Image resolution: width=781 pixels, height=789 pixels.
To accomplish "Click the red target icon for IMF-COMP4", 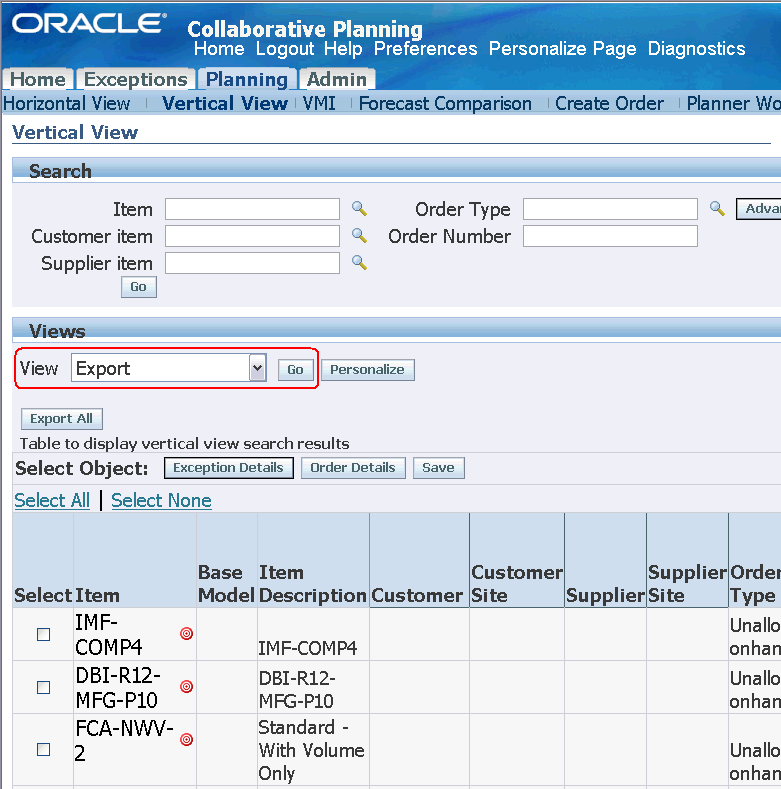I will click(x=187, y=634).
